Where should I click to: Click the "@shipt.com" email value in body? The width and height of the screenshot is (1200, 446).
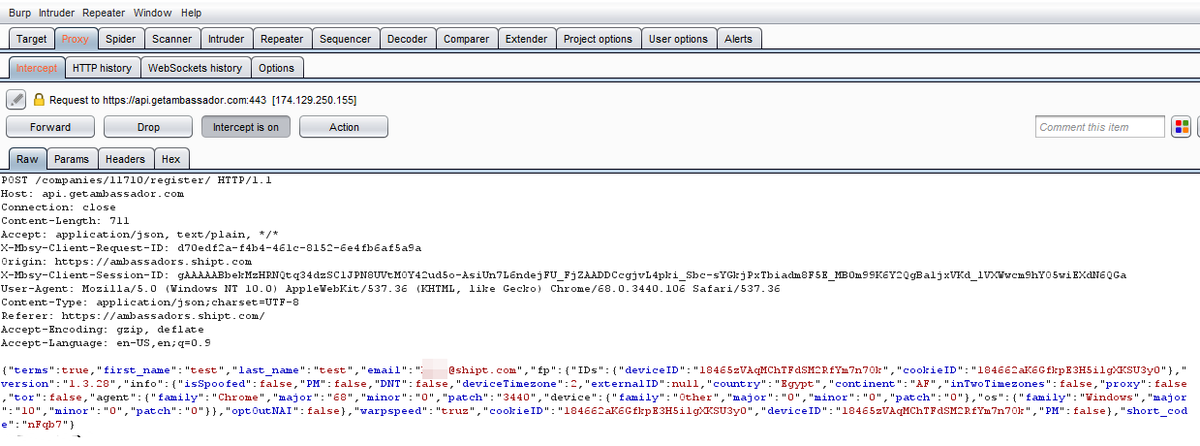(482, 371)
